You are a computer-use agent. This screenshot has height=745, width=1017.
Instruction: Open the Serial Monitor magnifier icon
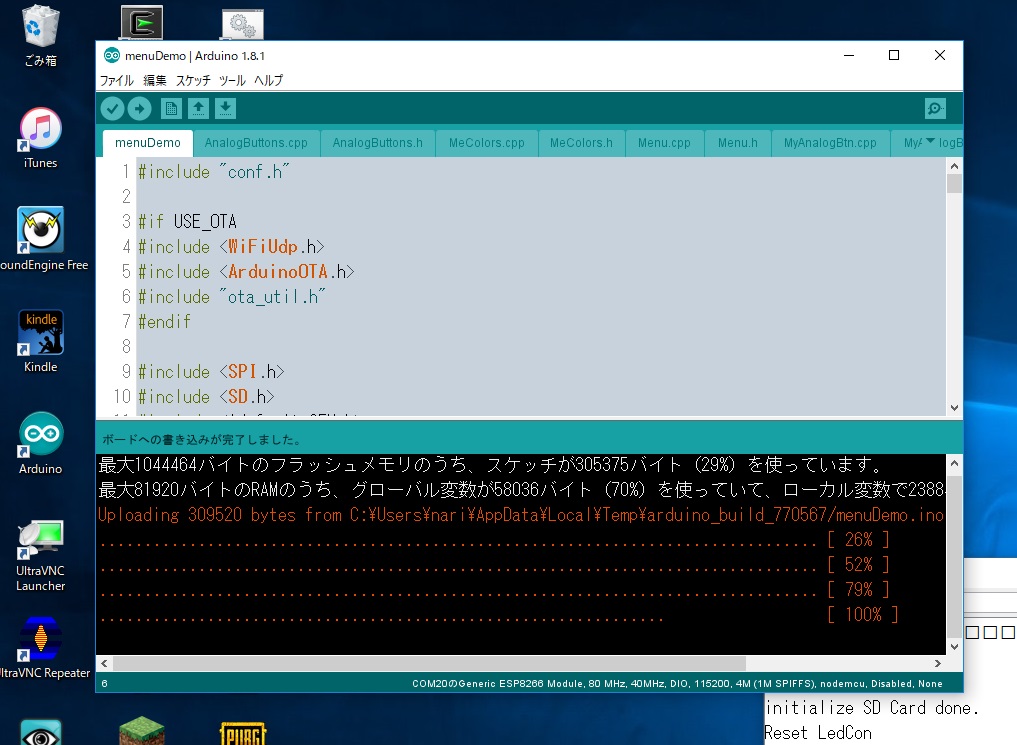coord(935,109)
